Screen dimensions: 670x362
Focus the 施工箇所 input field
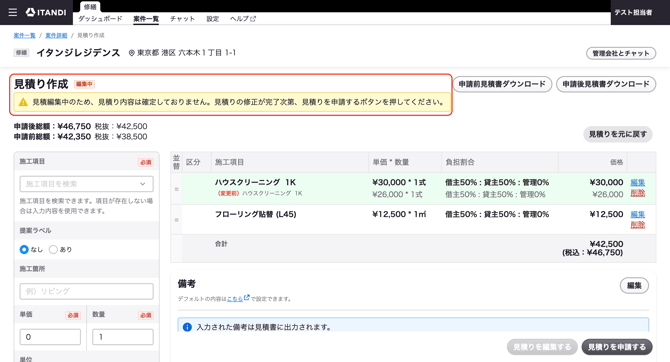click(86, 291)
